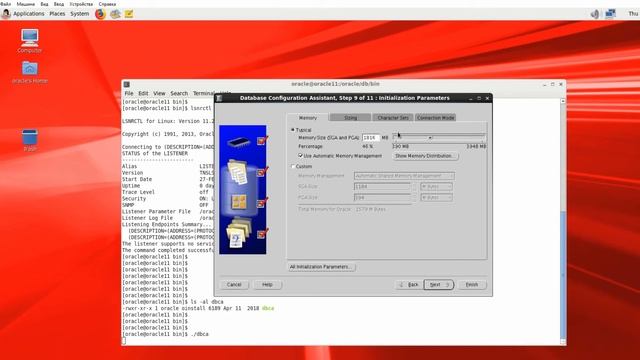Select the Trash desktop icon
This screenshot has width=640, height=360.
30,140
